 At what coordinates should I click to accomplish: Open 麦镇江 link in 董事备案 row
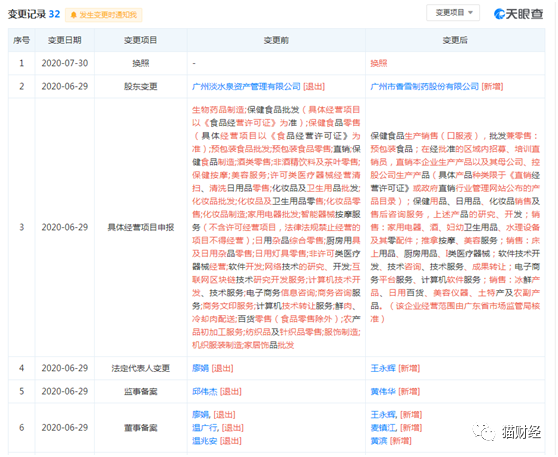pyautogui.click(x=384, y=427)
